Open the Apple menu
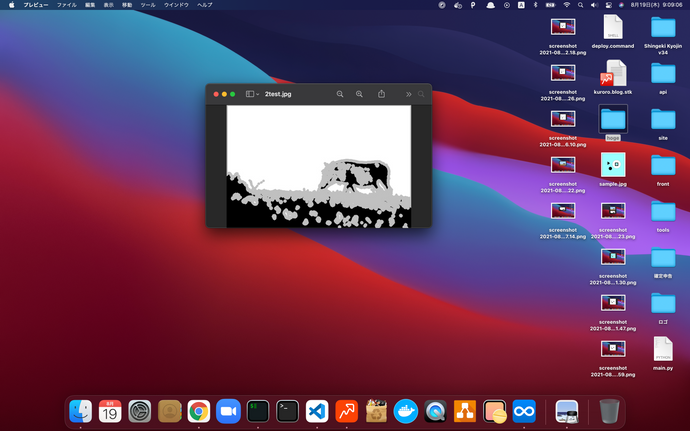 click(x=12, y=5)
